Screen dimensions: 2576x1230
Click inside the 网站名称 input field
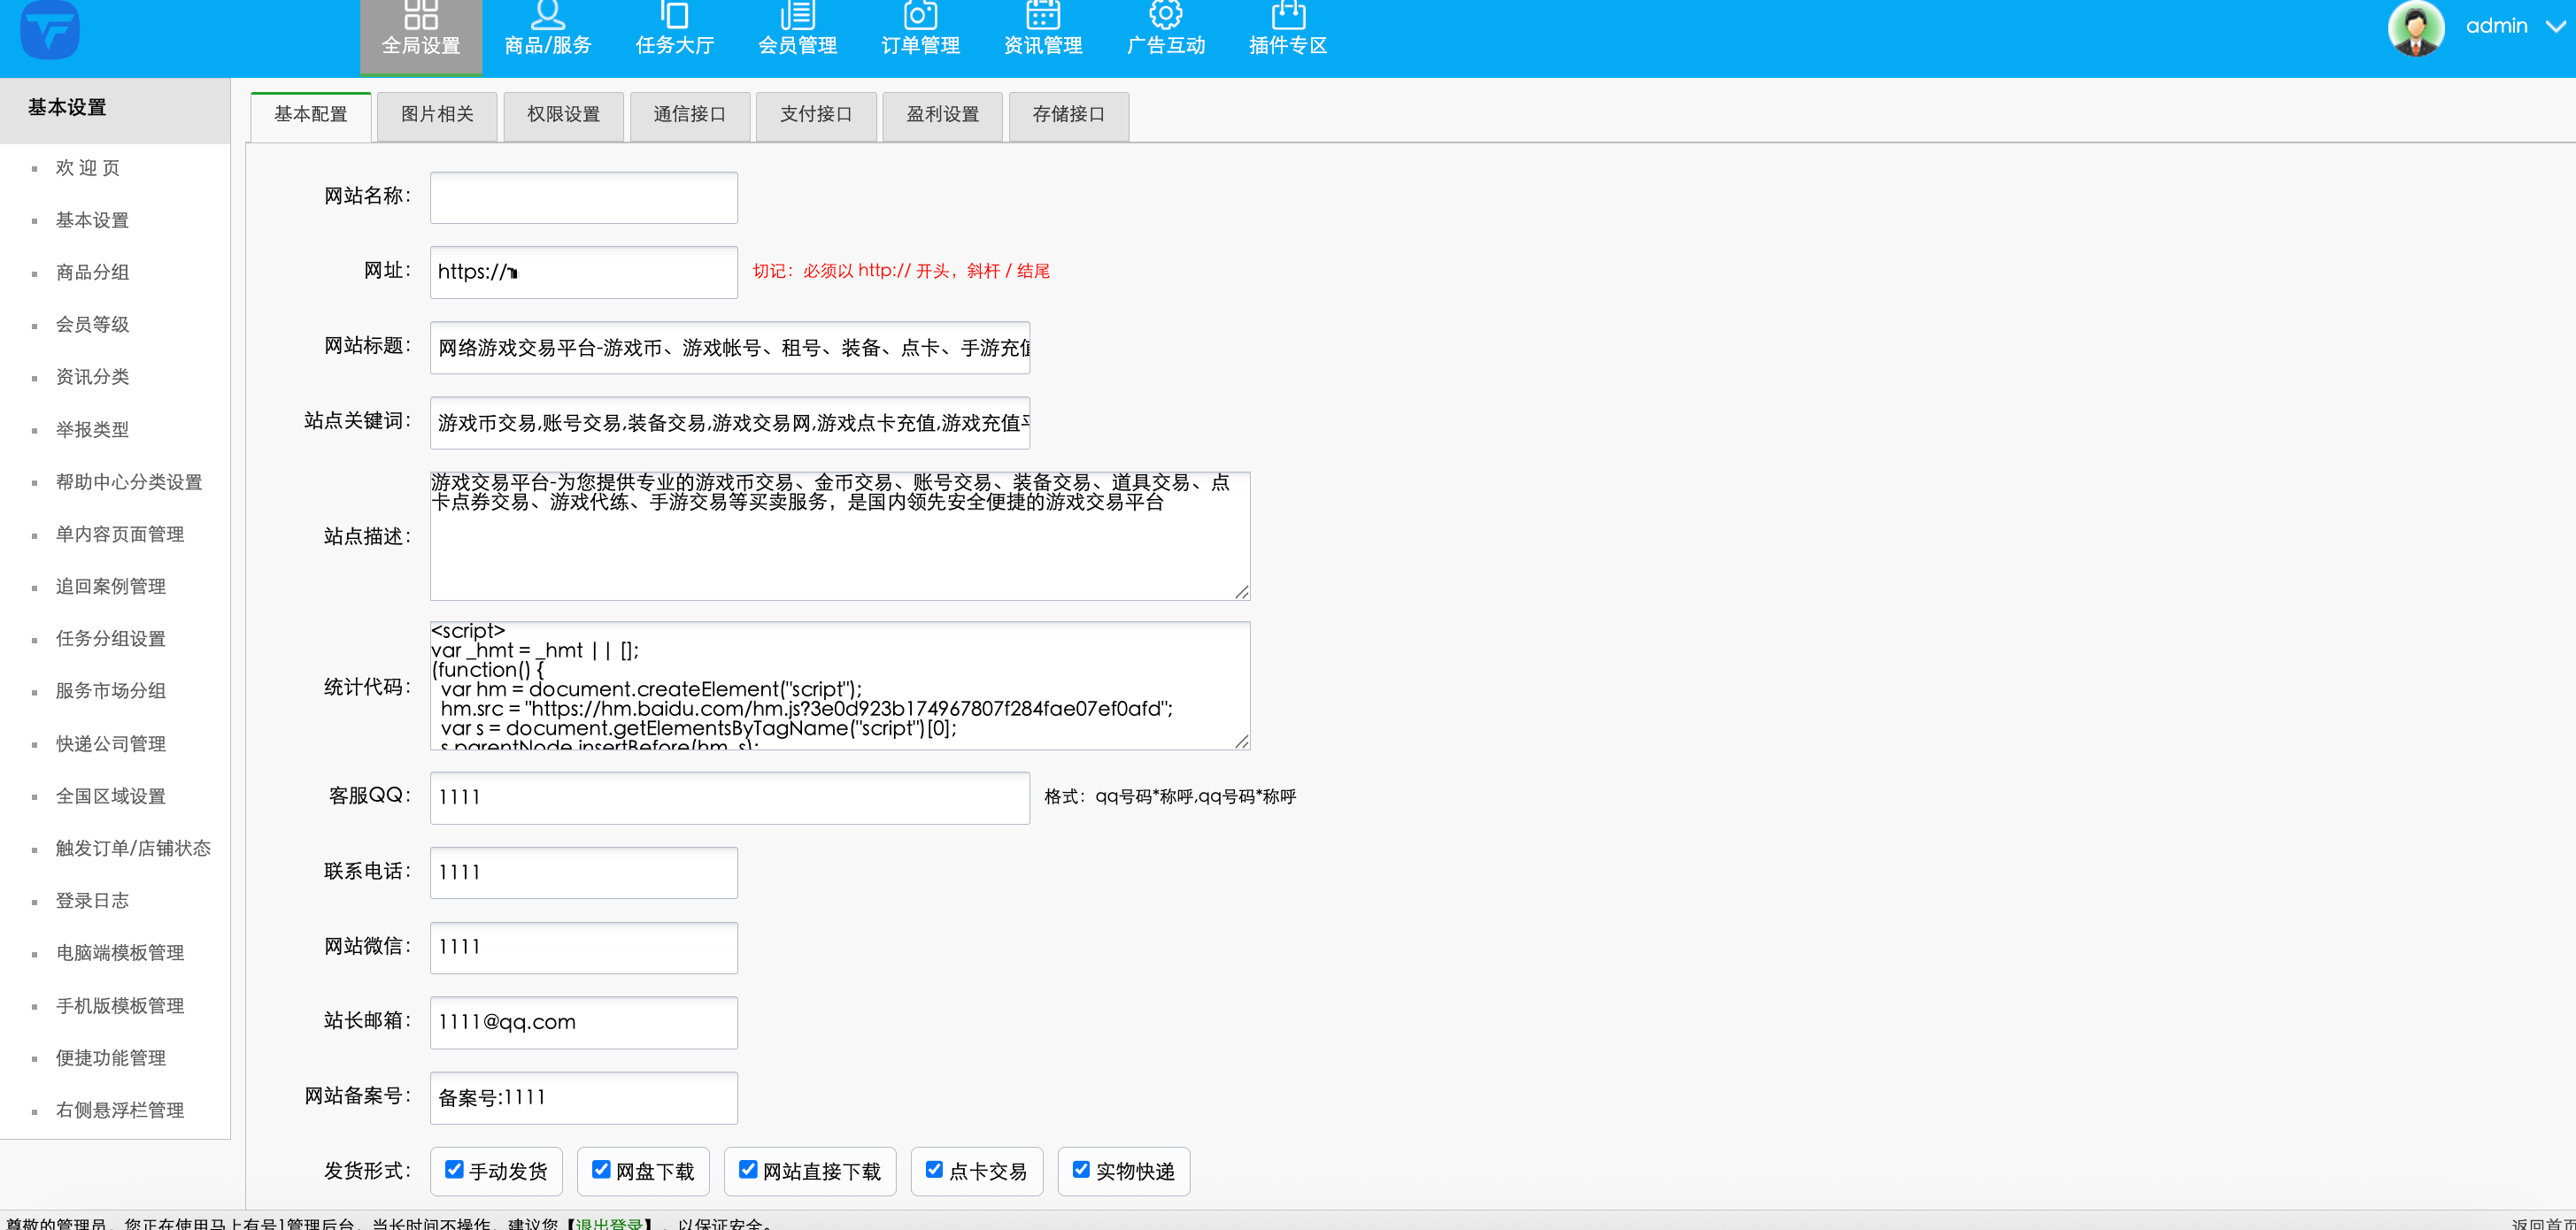(x=583, y=197)
